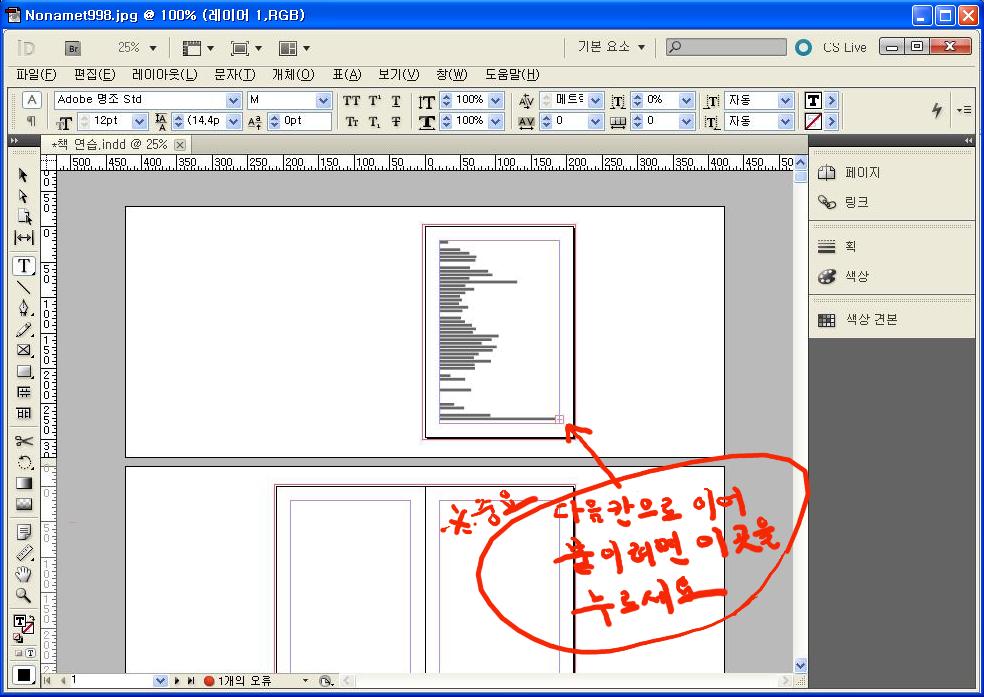Select the Scissors tool

24,441
